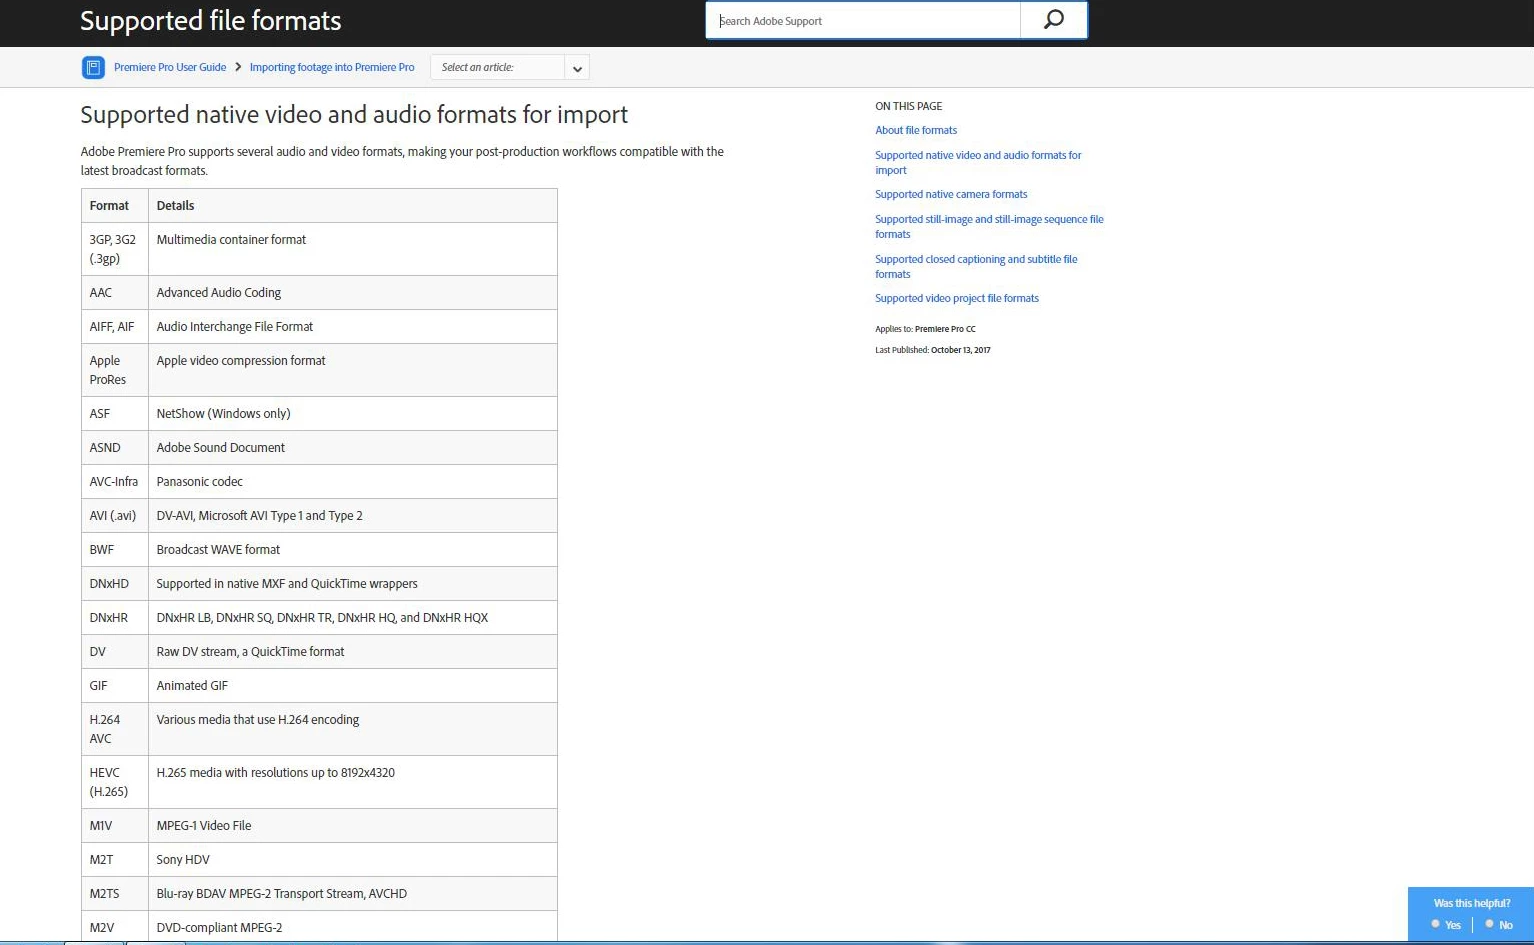Click the 'Panasonic codec' details cell
Image resolution: width=1534 pixels, height=945 pixels.
click(353, 482)
